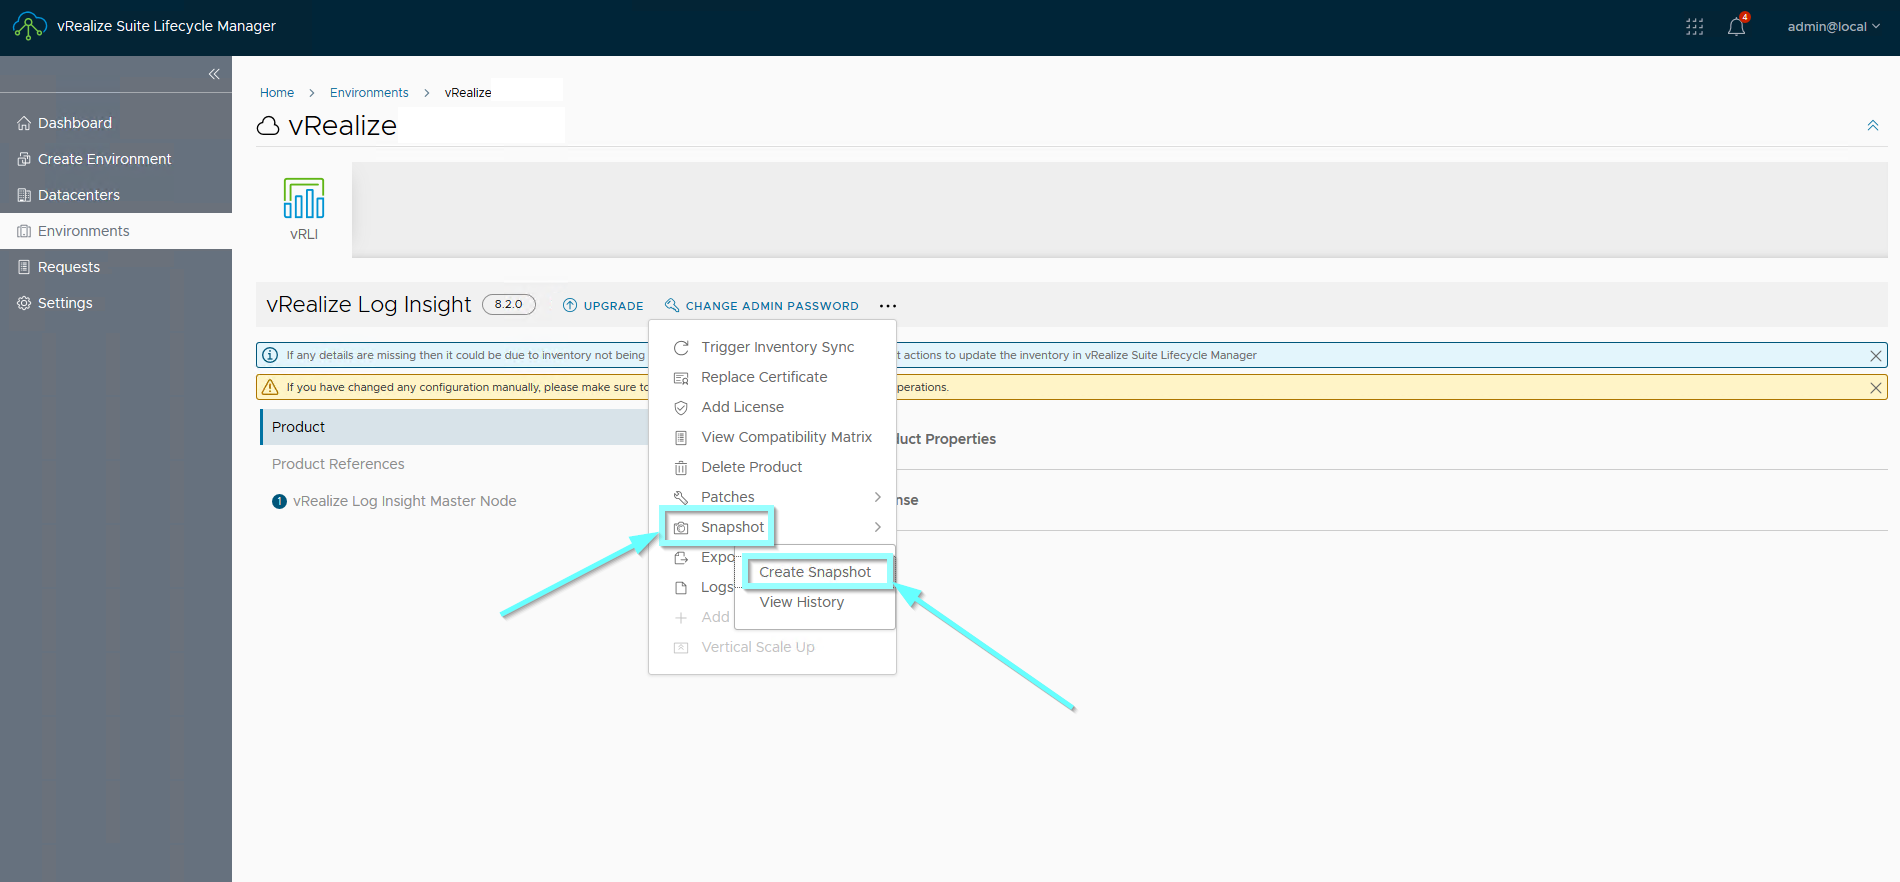Click the Add License shield icon
This screenshot has height=882, width=1900.
tap(681, 408)
